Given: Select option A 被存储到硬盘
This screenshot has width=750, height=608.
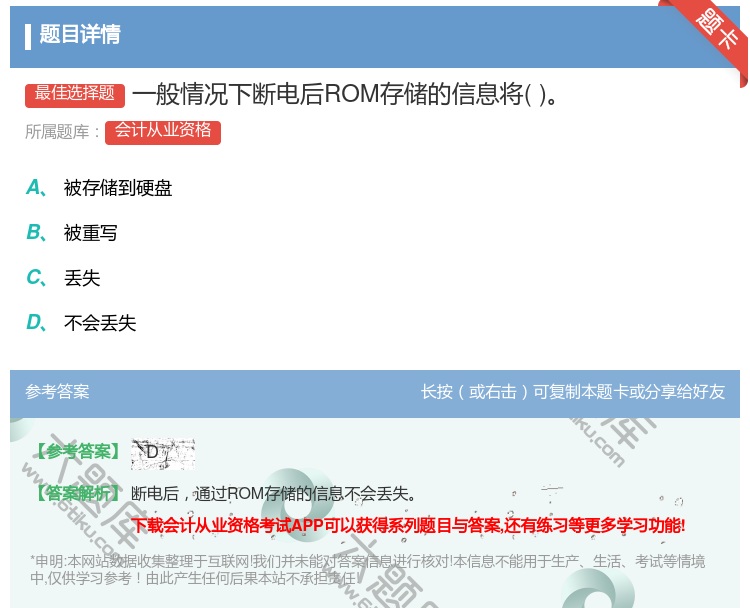Looking at the screenshot, I should tap(99, 188).
